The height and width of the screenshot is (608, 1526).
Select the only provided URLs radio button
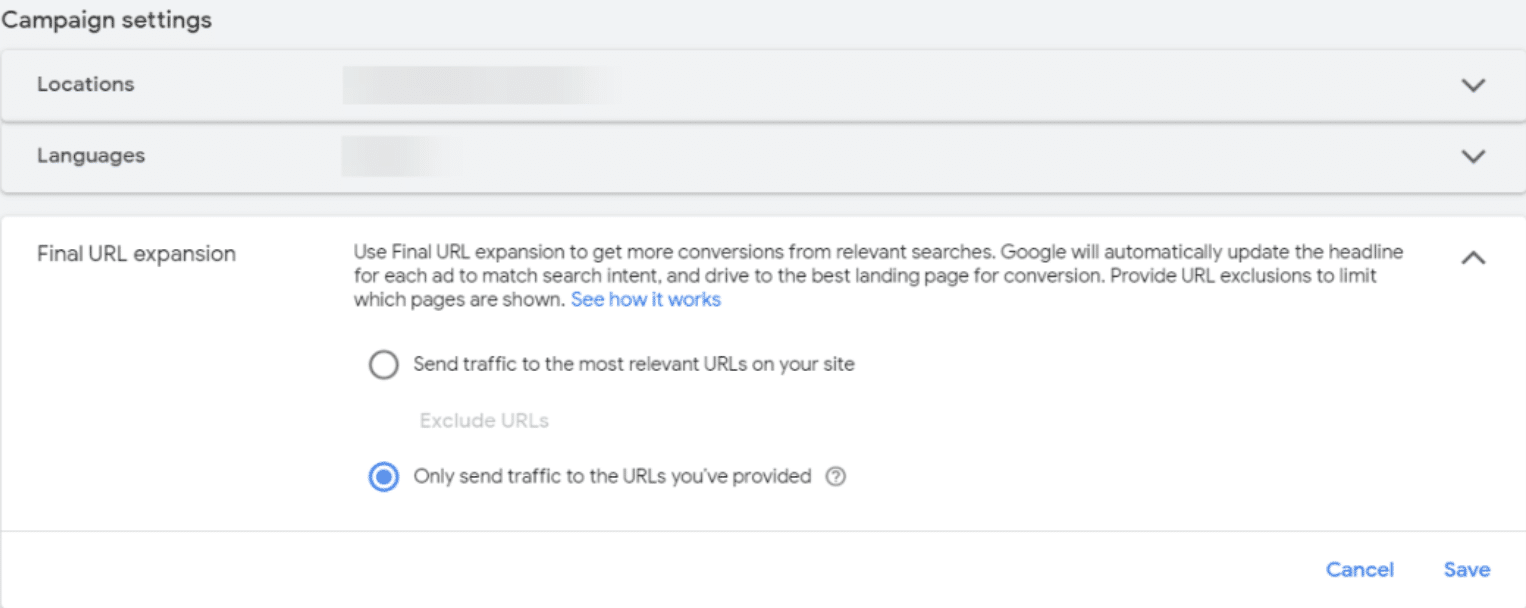tap(383, 477)
